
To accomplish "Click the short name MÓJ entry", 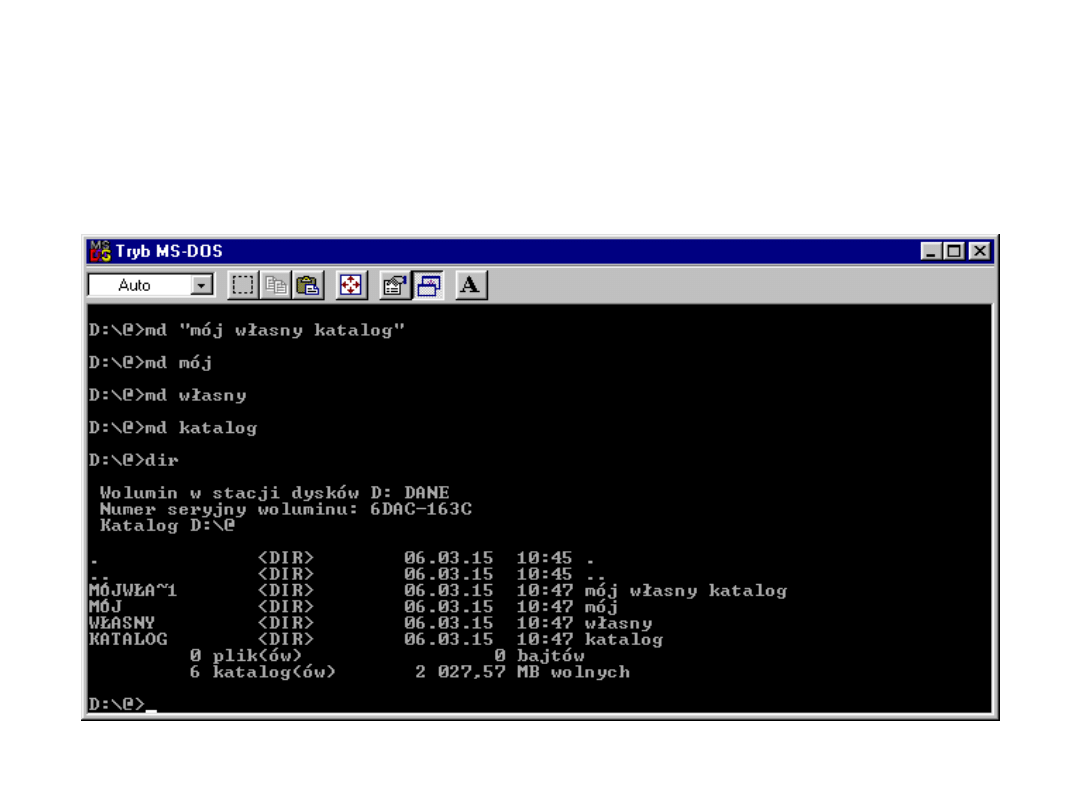I will [105, 607].
